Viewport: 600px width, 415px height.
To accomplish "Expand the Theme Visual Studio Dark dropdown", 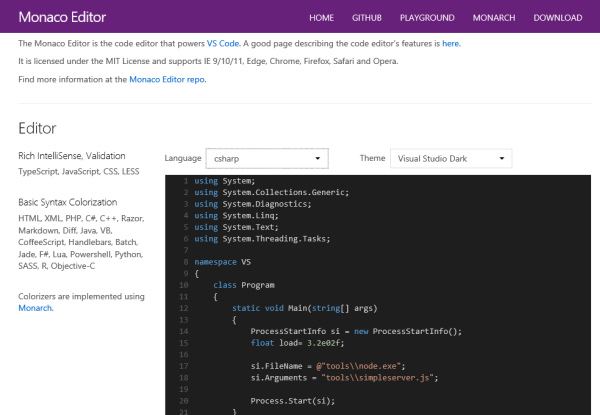I will coord(450,158).
